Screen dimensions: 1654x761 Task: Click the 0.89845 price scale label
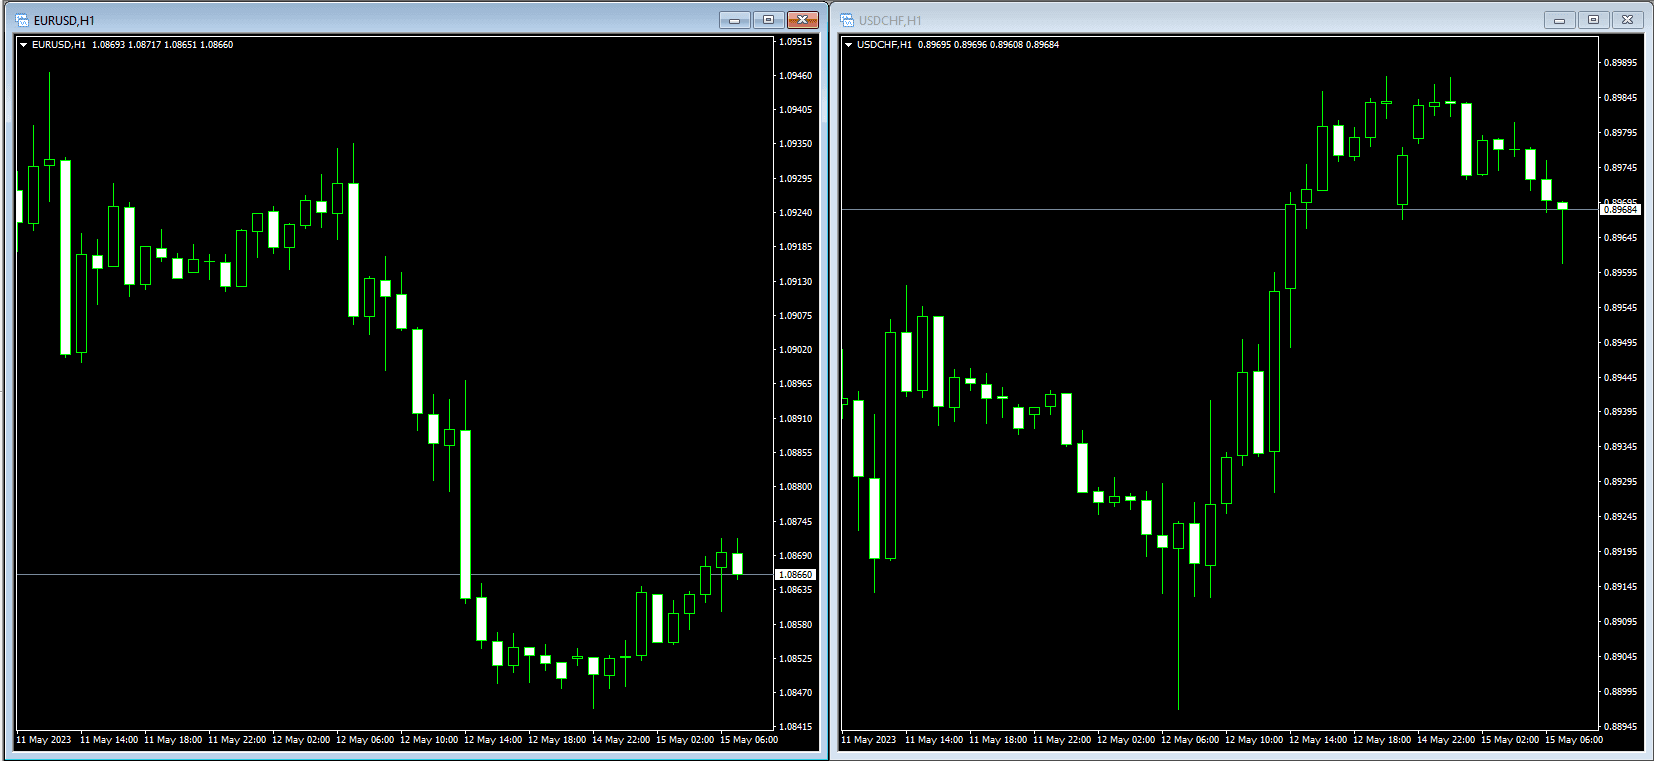[1621, 98]
